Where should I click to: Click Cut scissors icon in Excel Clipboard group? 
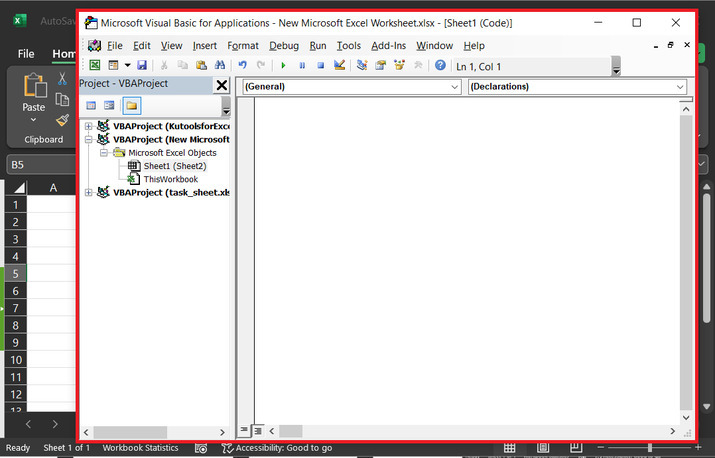click(x=62, y=78)
